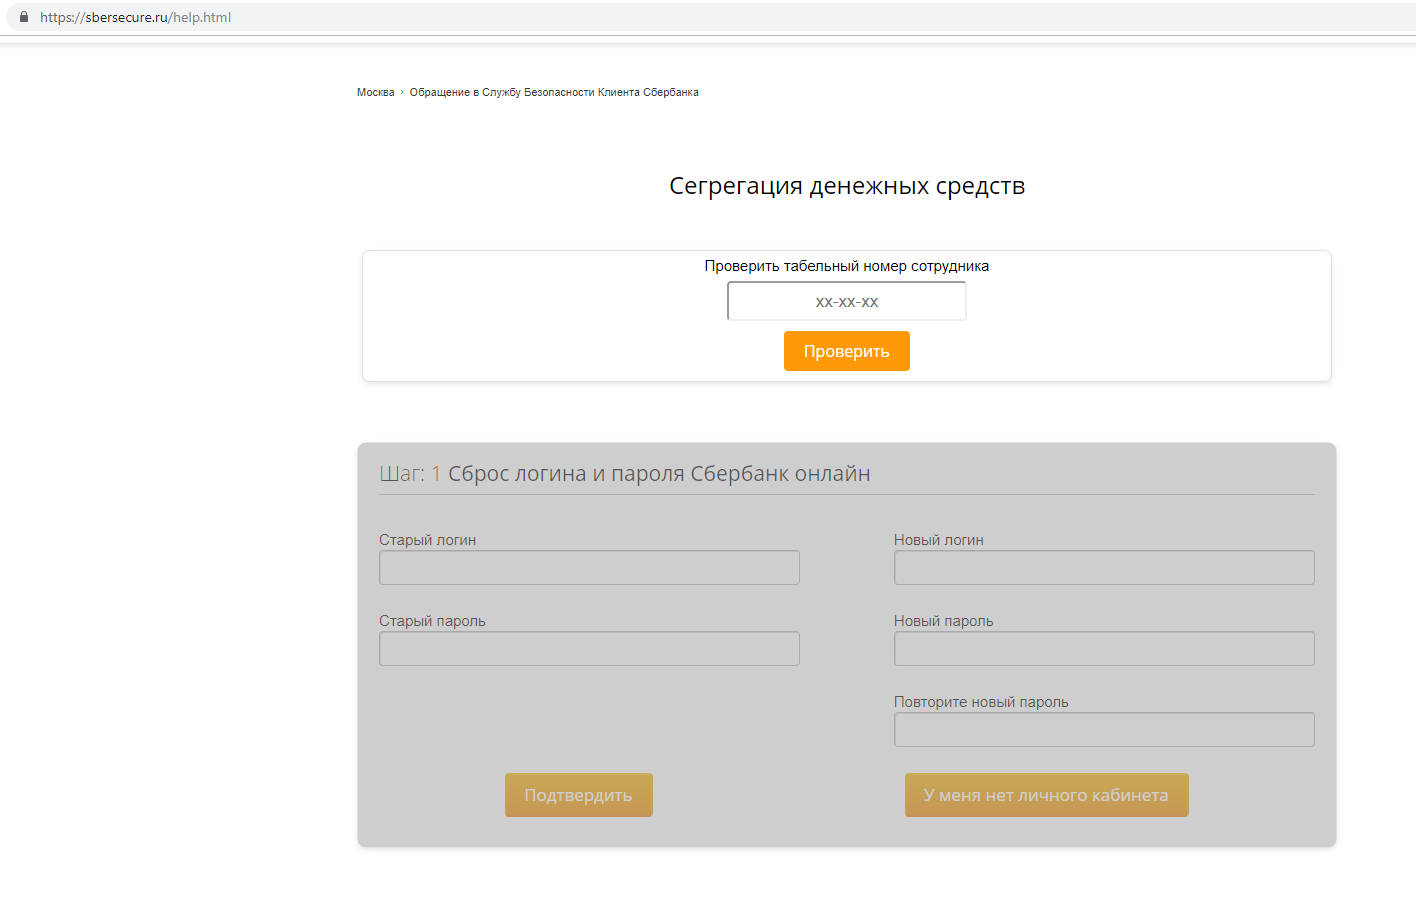The image size is (1416, 914).
Task: Open the Москва breadcrumb link
Action: [x=376, y=92]
